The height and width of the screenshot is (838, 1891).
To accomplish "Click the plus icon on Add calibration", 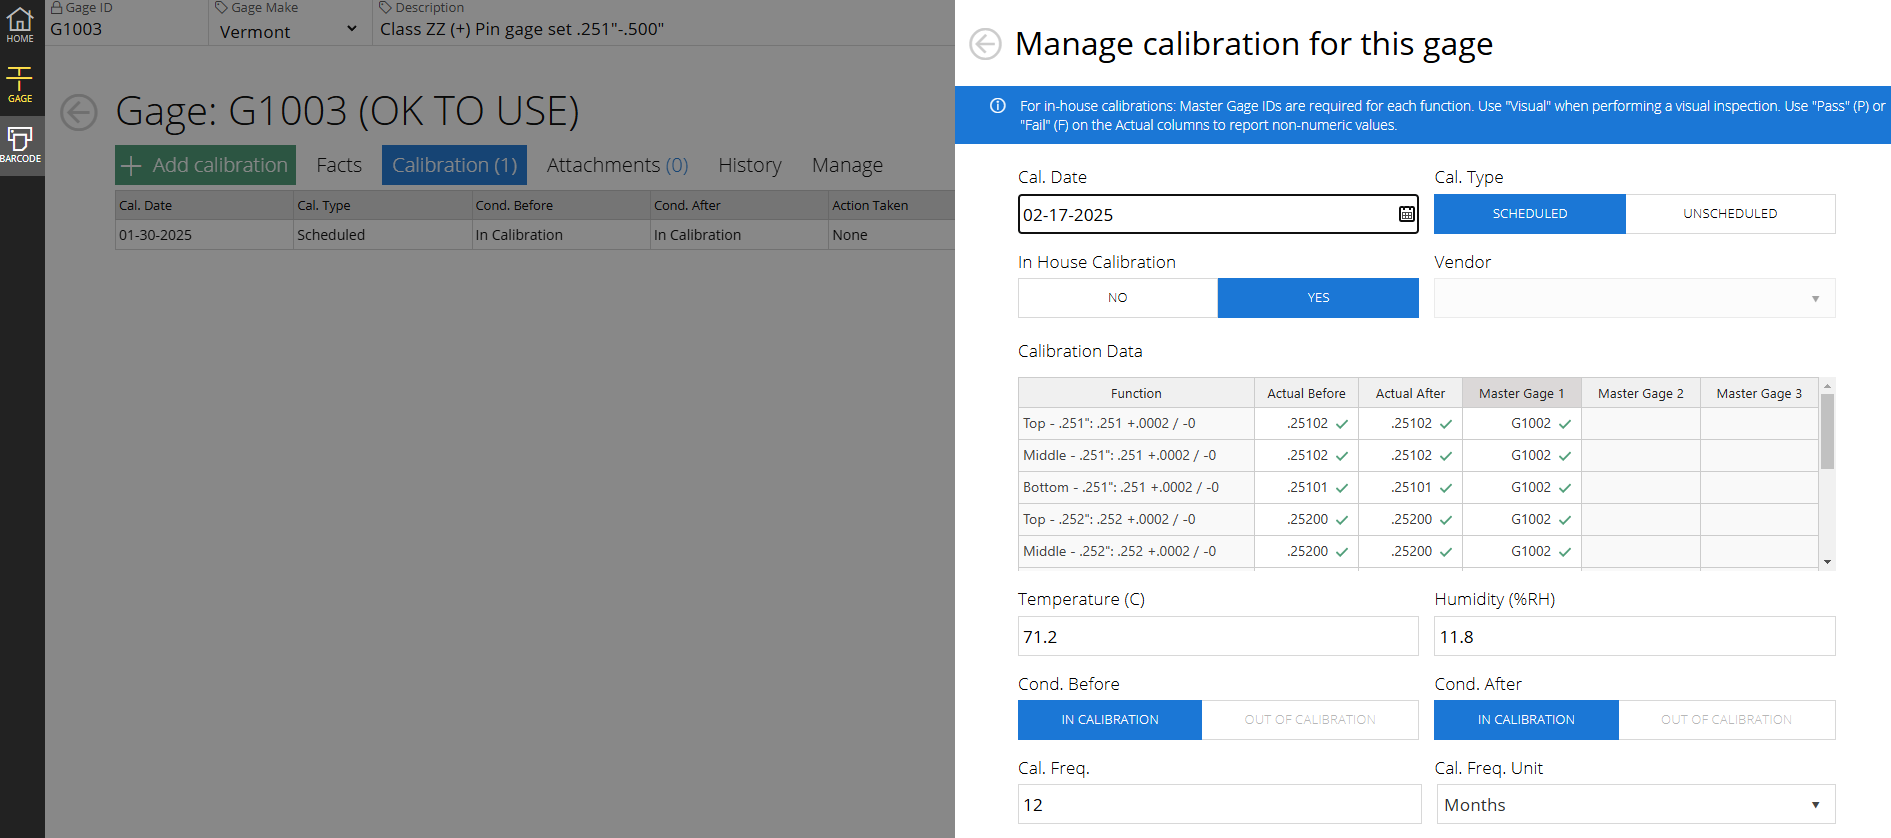I will 131,166.
